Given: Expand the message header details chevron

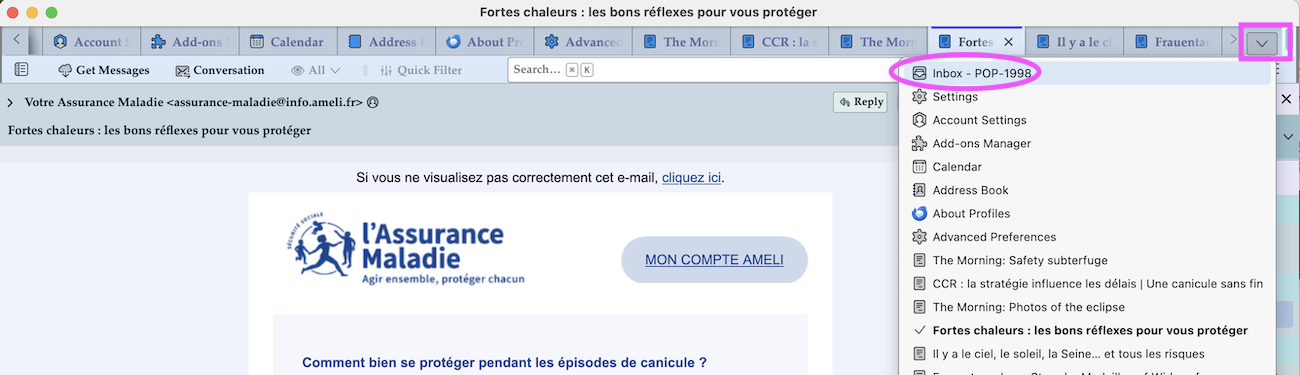Looking at the screenshot, I should 10,102.
